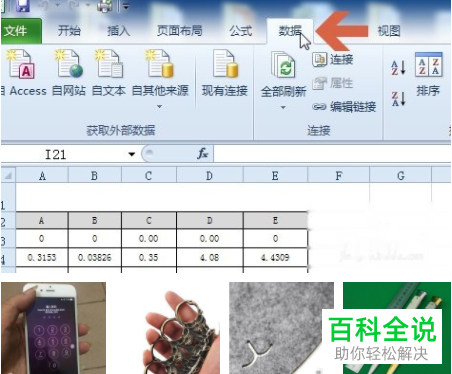Click the fx insert function icon

point(202,154)
